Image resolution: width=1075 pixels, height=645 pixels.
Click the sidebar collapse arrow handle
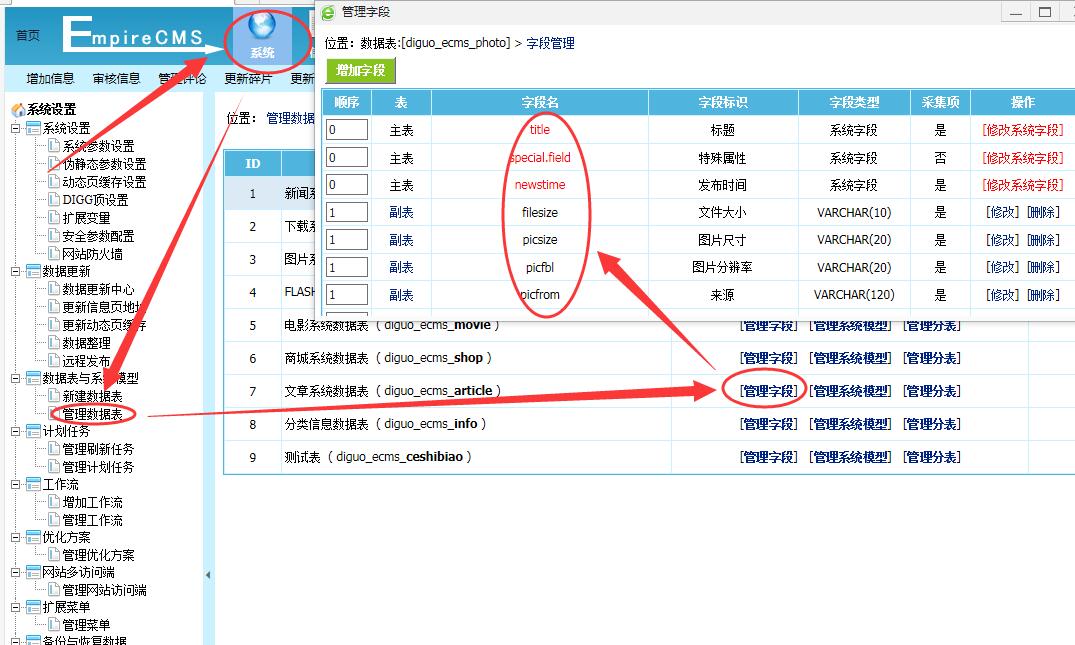(x=208, y=575)
